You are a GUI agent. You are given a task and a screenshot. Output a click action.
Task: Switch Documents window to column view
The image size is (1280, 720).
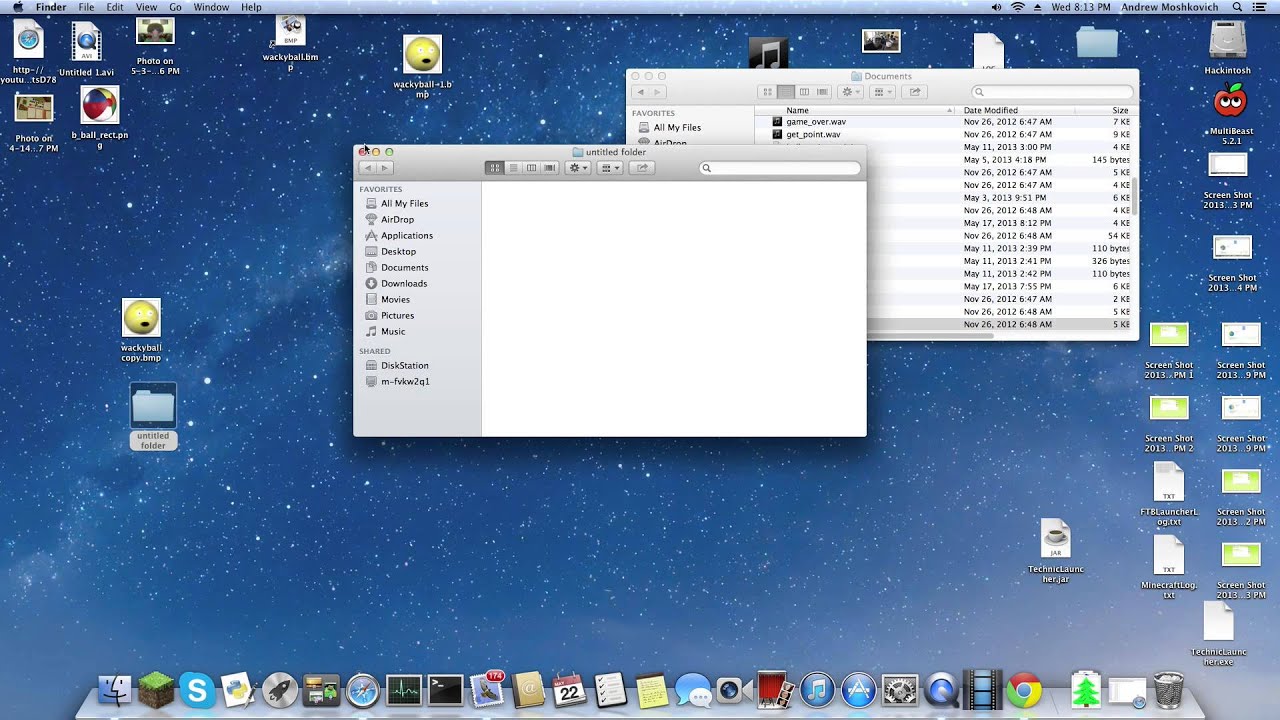[804, 92]
